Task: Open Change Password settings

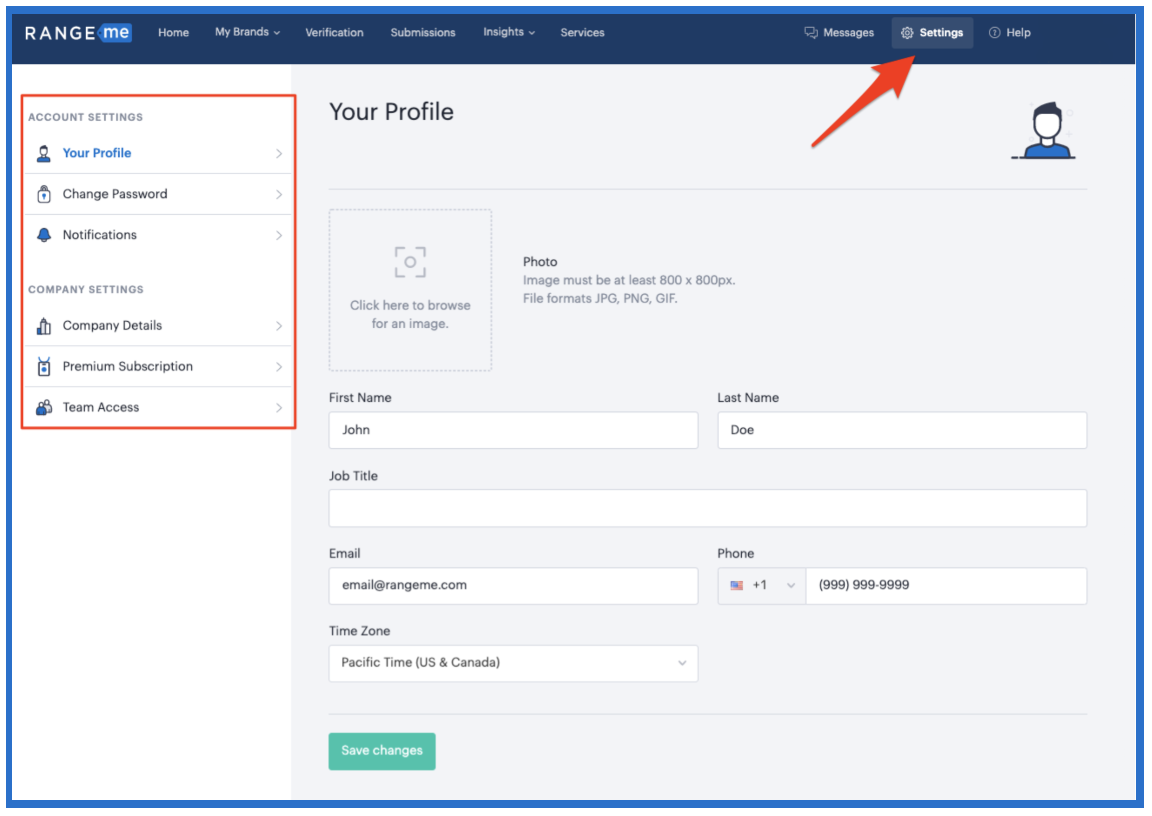Action: point(159,195)
